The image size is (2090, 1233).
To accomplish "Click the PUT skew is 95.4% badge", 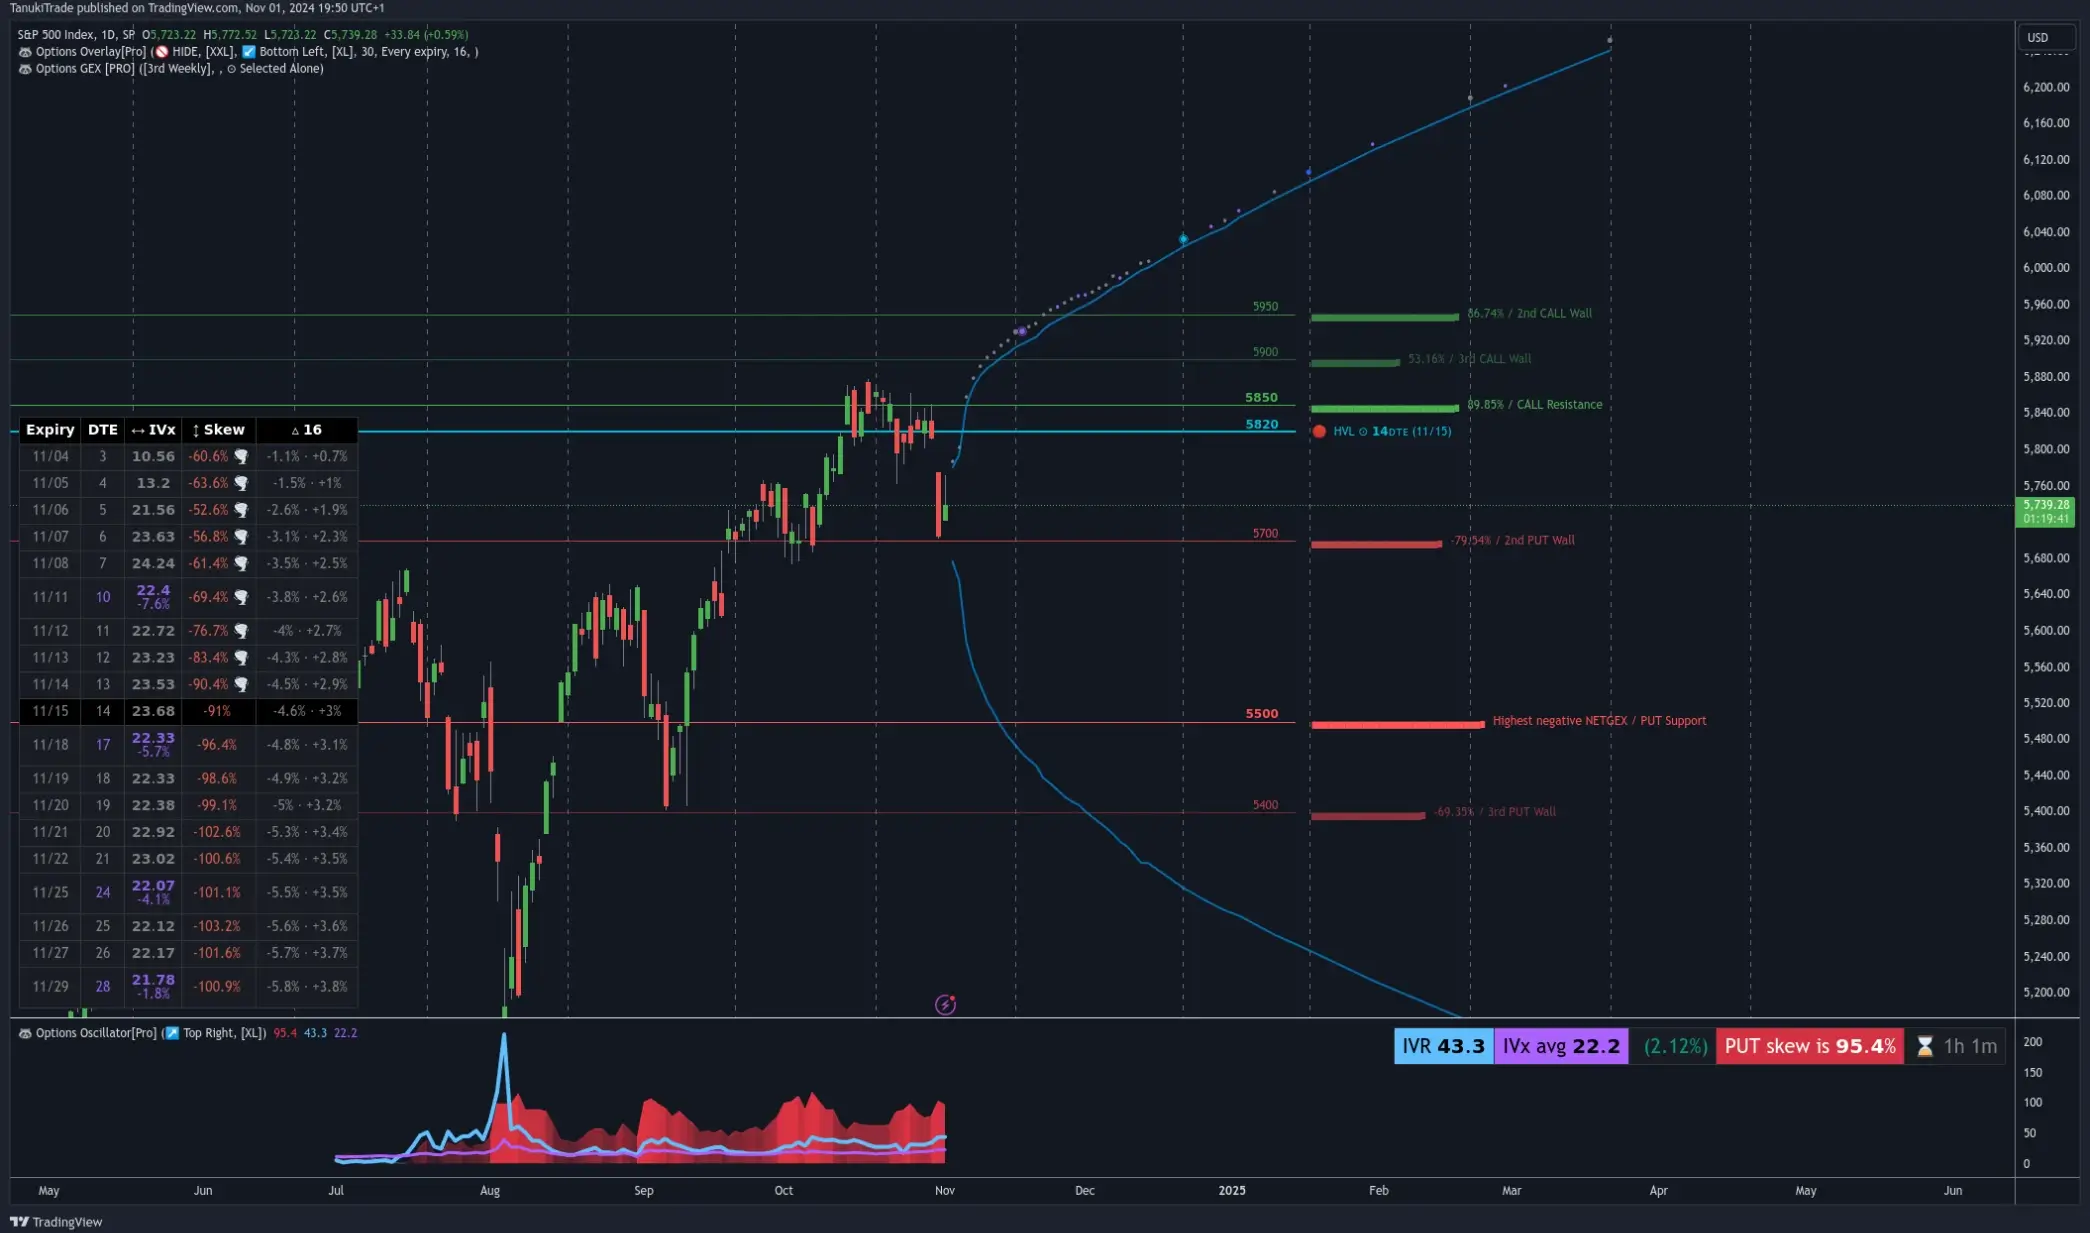I will click(x=1809, y=1046).
